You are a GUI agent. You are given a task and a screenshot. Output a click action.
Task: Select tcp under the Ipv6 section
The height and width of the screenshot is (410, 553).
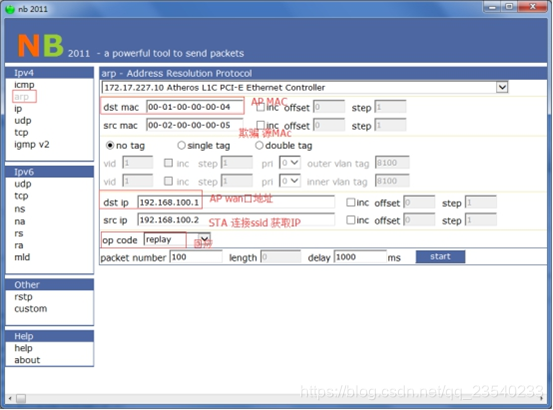21,196
